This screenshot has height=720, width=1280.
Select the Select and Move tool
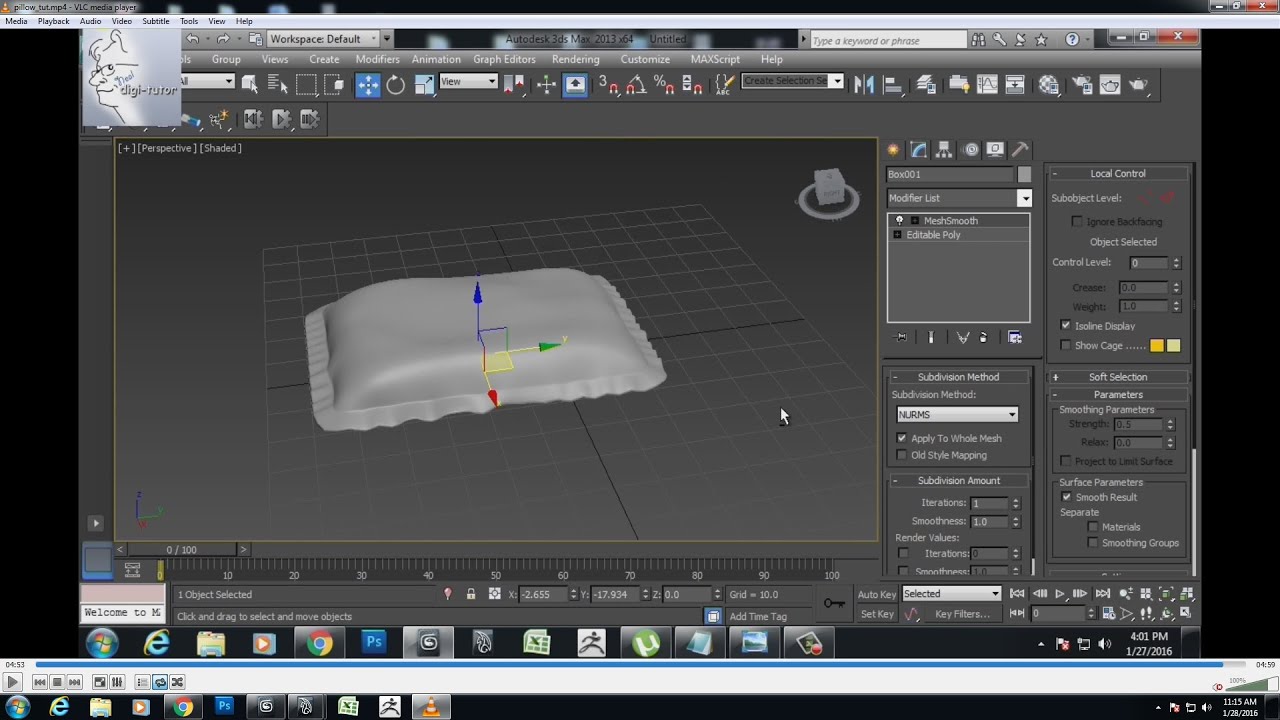coord(368,86)
